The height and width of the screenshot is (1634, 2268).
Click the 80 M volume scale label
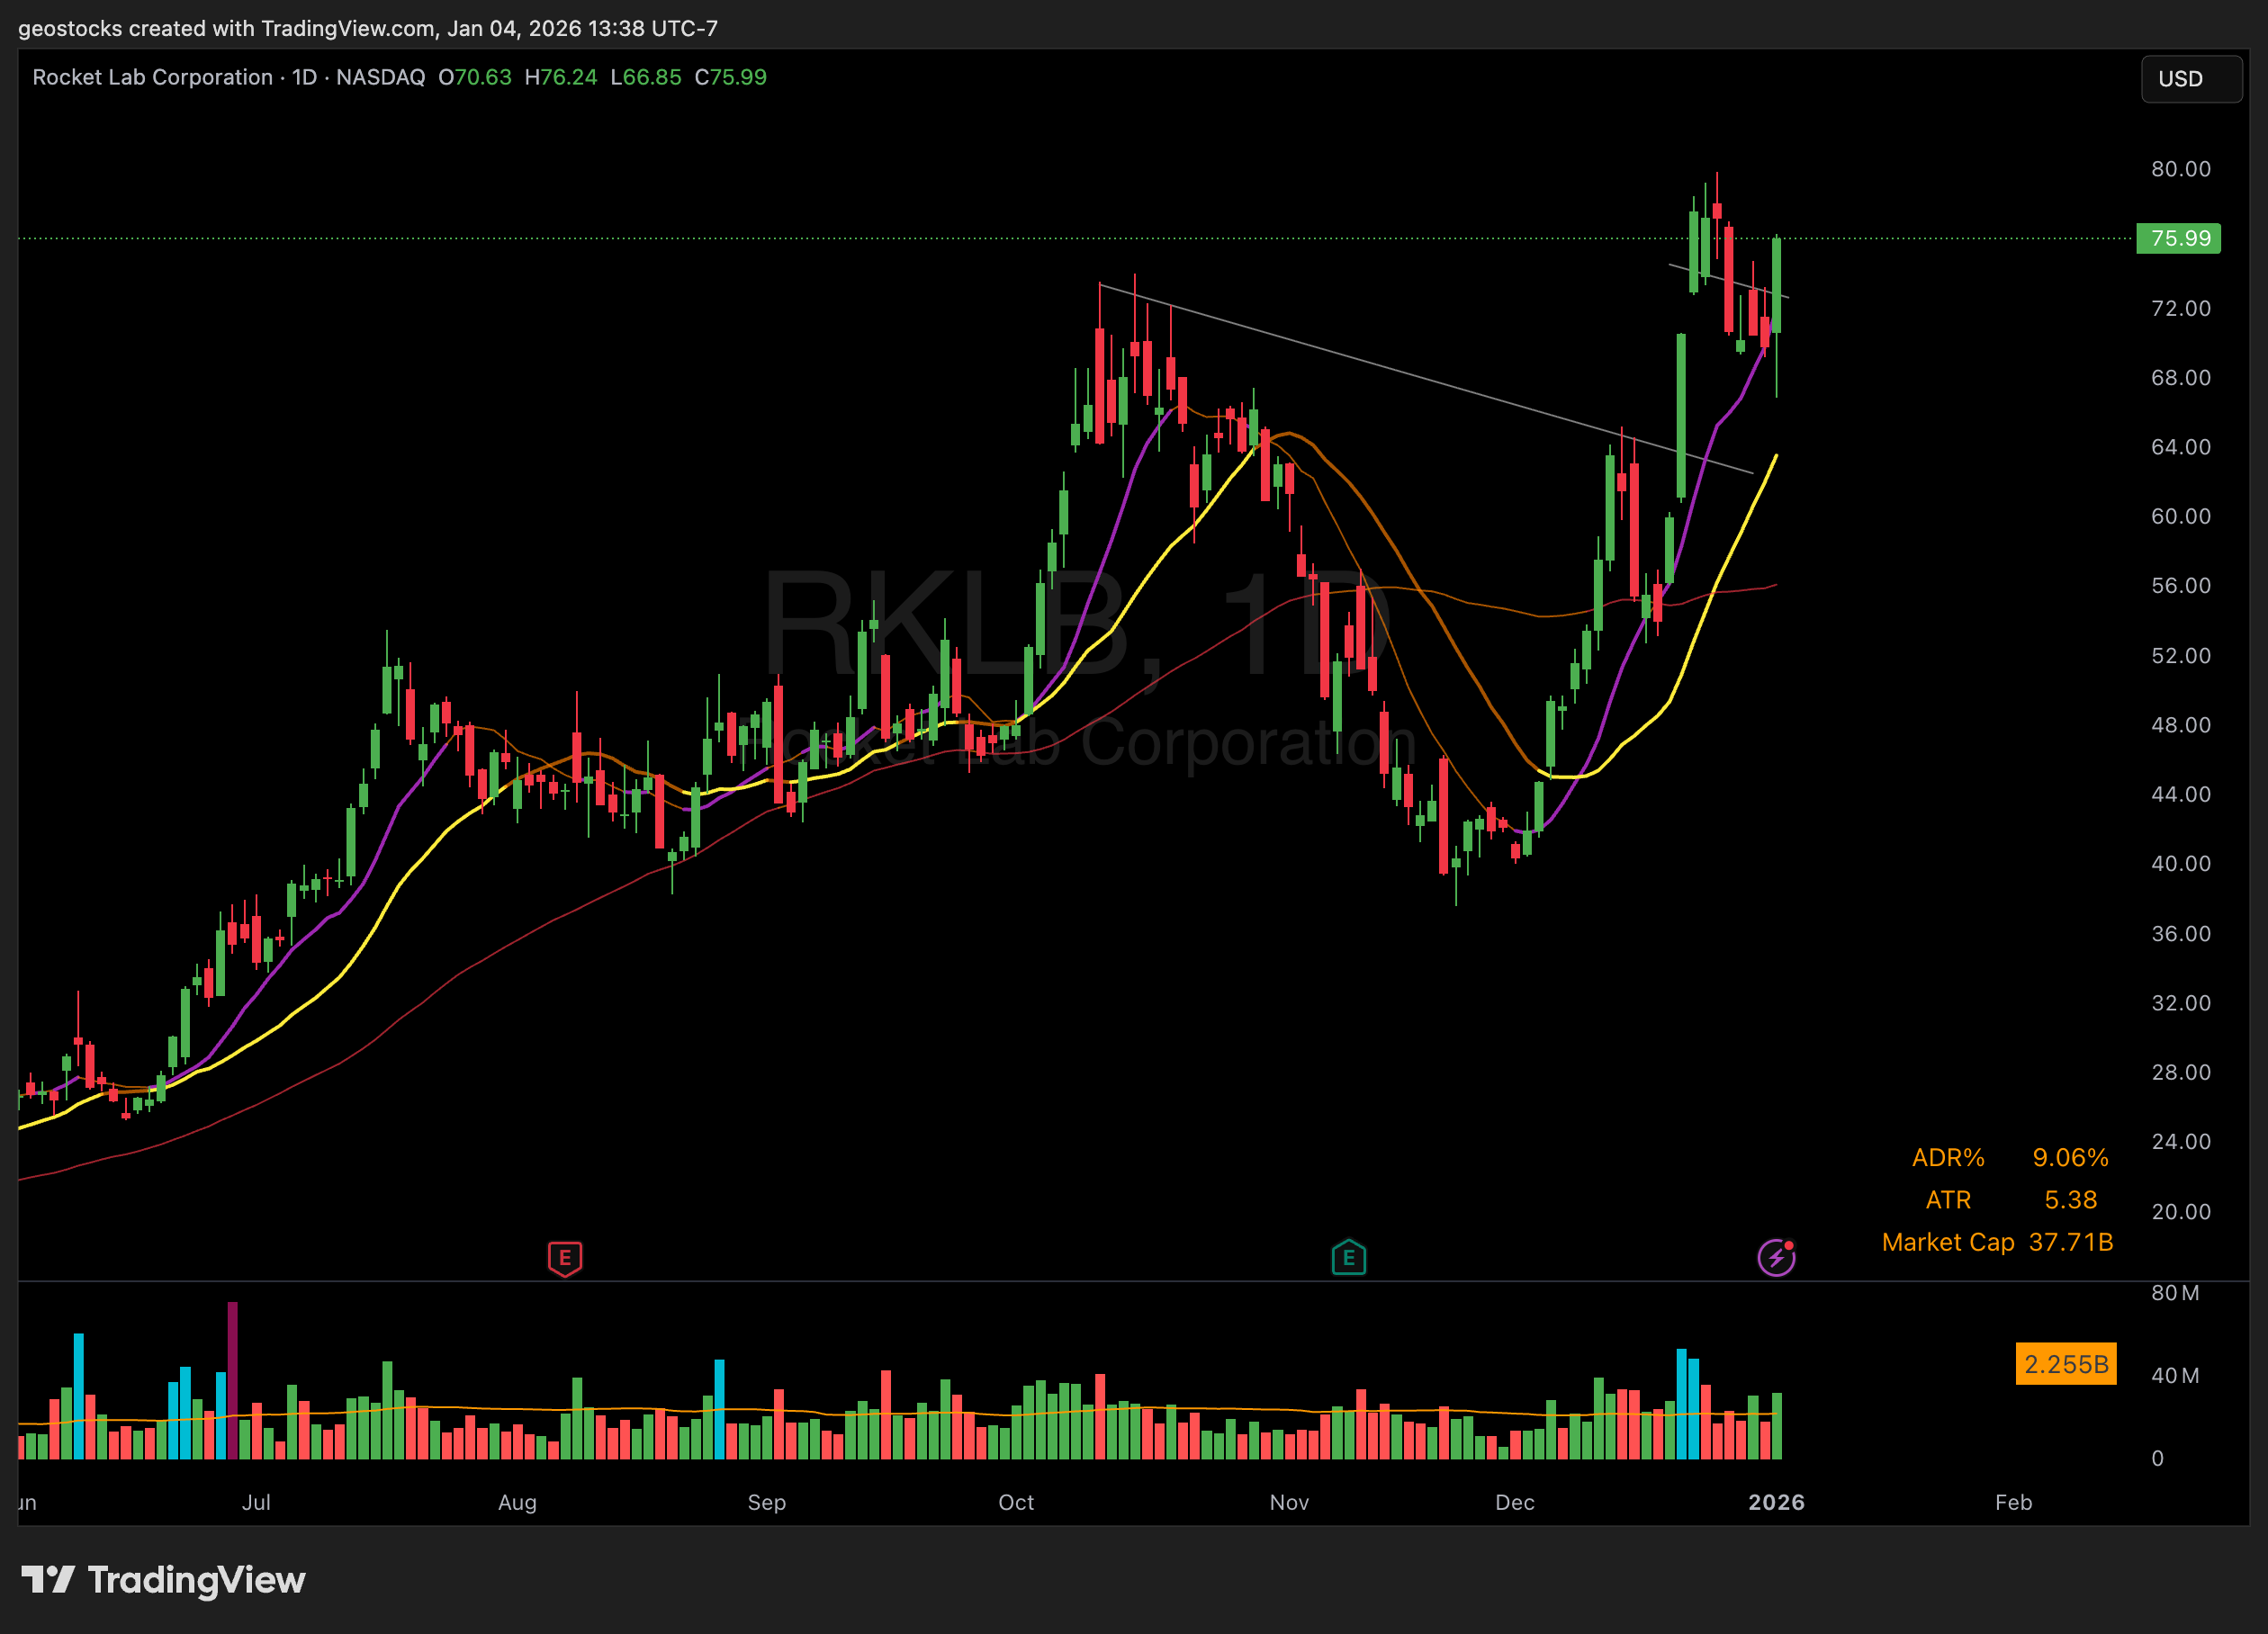[2174, 1293]
